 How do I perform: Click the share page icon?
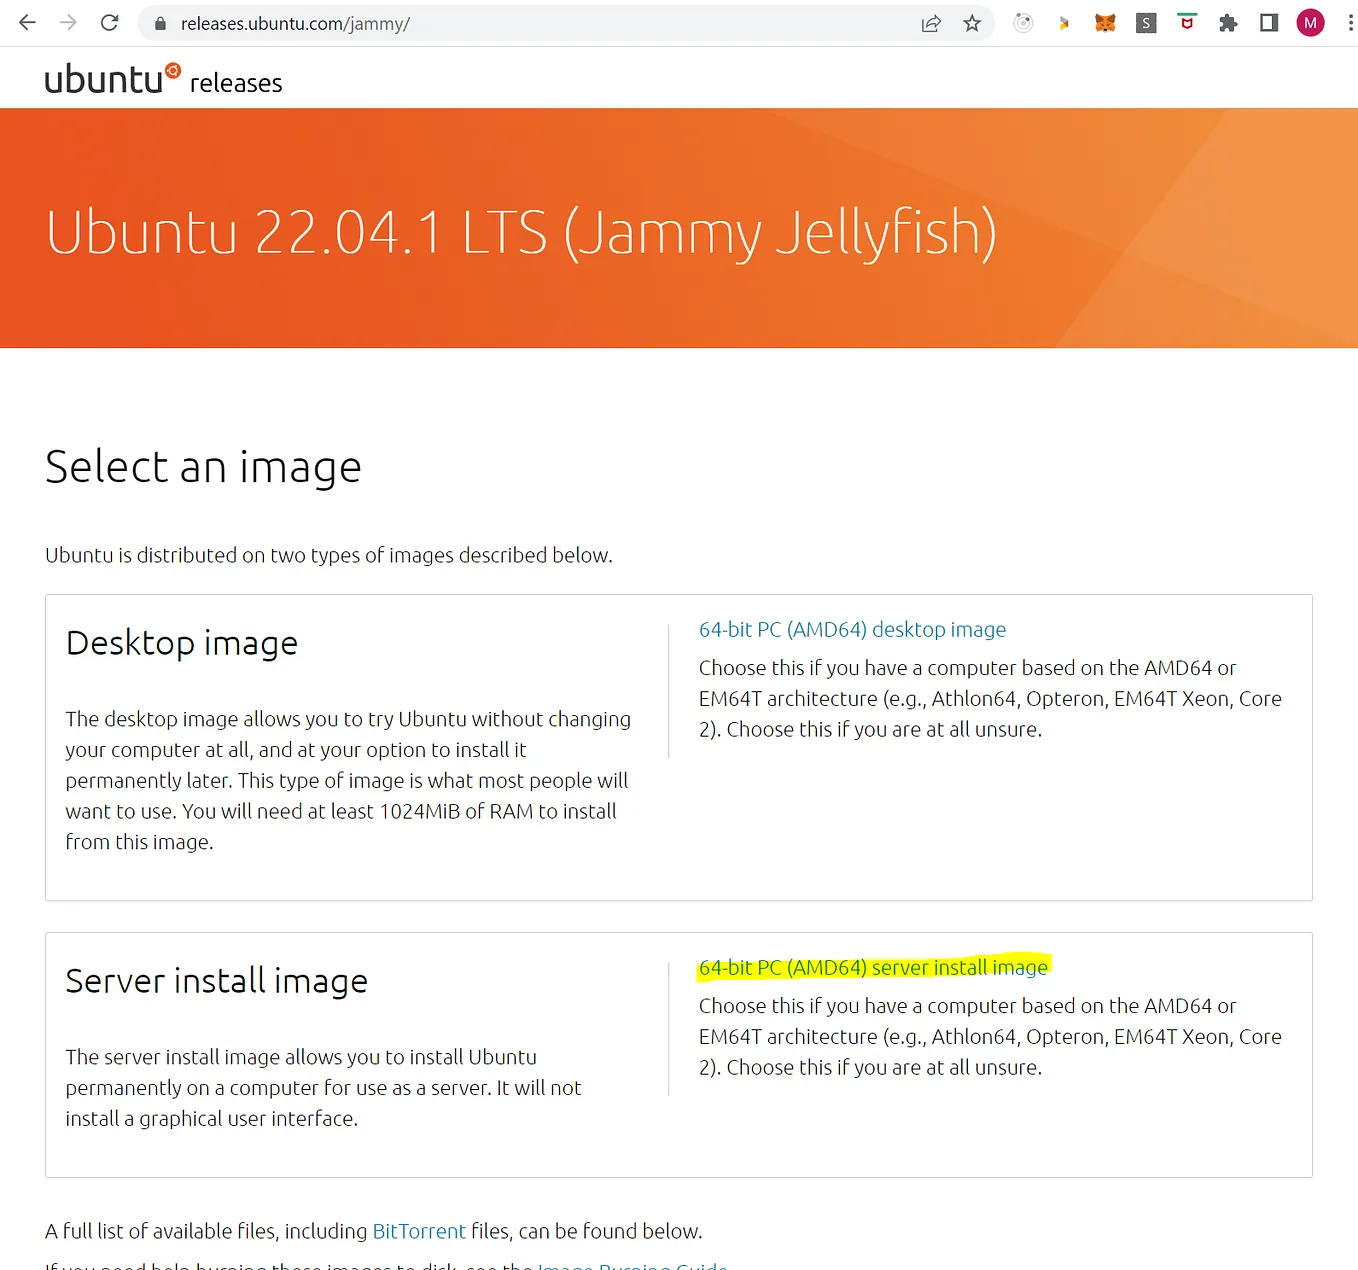[x=931, y=22]
